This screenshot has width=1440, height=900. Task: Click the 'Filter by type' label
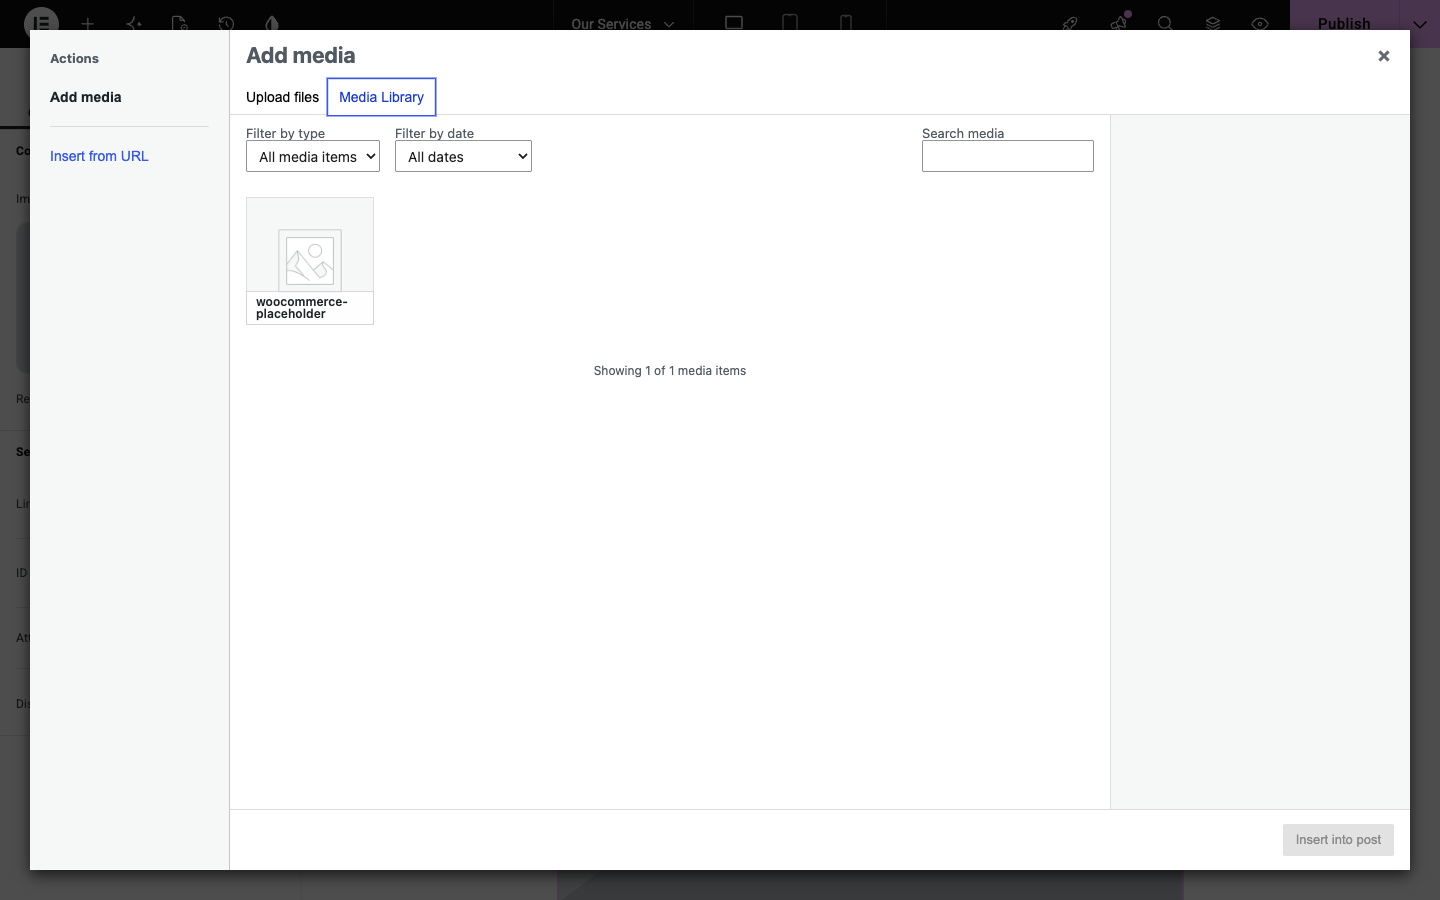[x=286, y=133]
